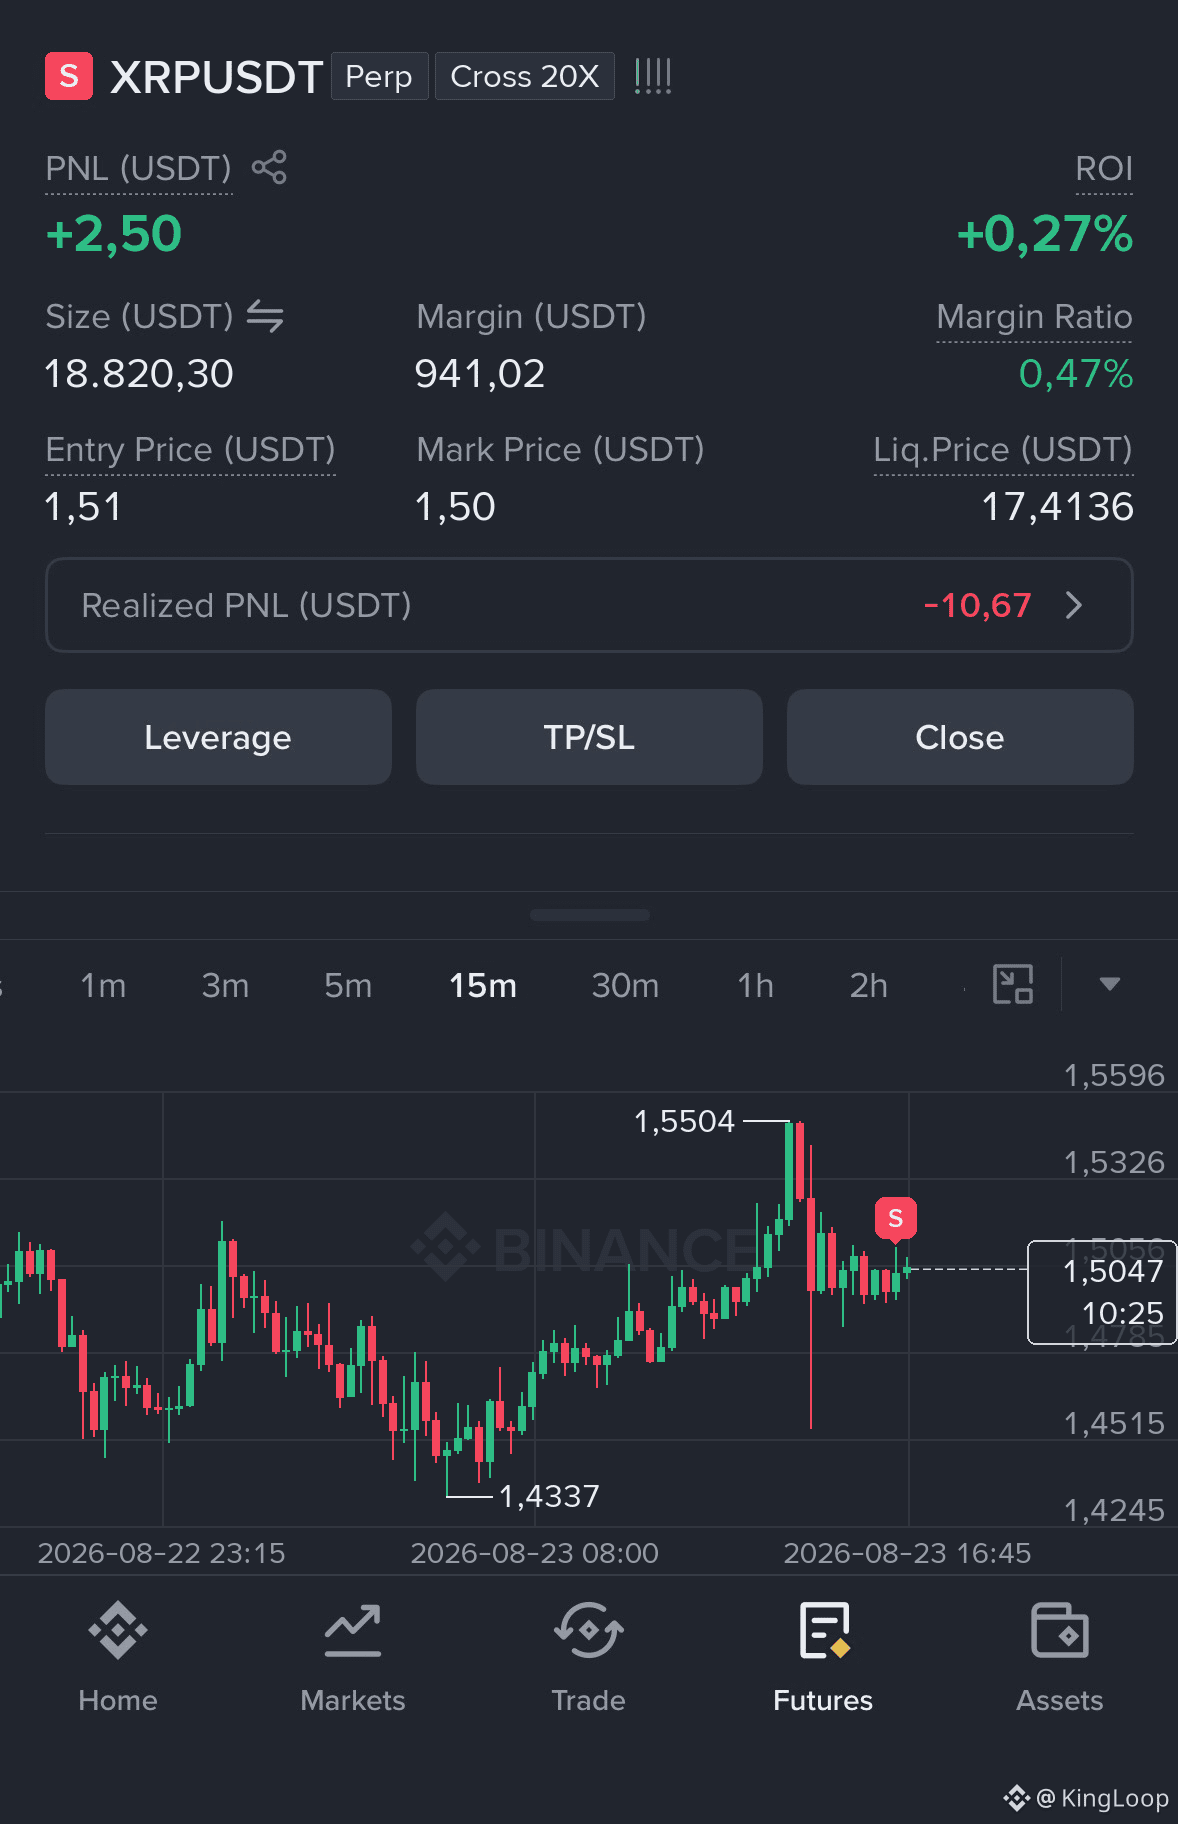Tap current price tag 1,5047 on chart
1178x1824 pixels.
[1102, 1292]
